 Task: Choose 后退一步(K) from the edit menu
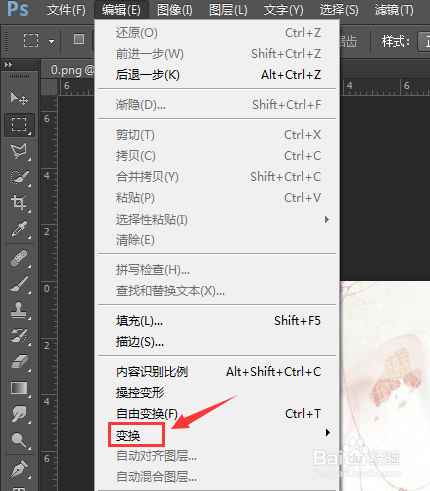coord(217,75)
